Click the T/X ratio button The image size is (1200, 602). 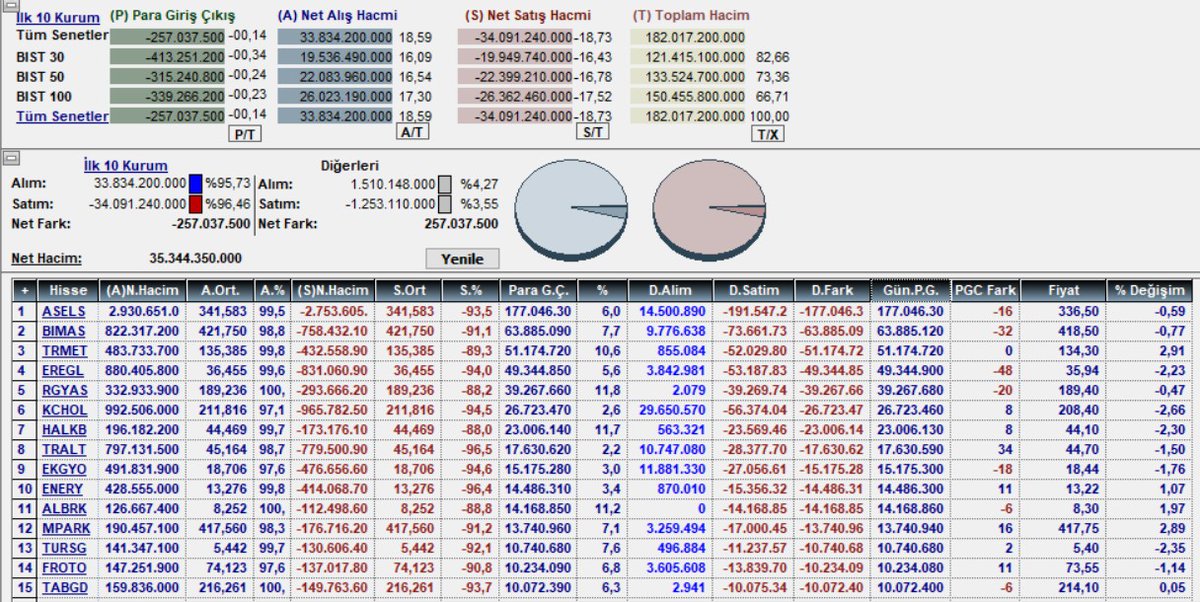click(x=767, y=133)
